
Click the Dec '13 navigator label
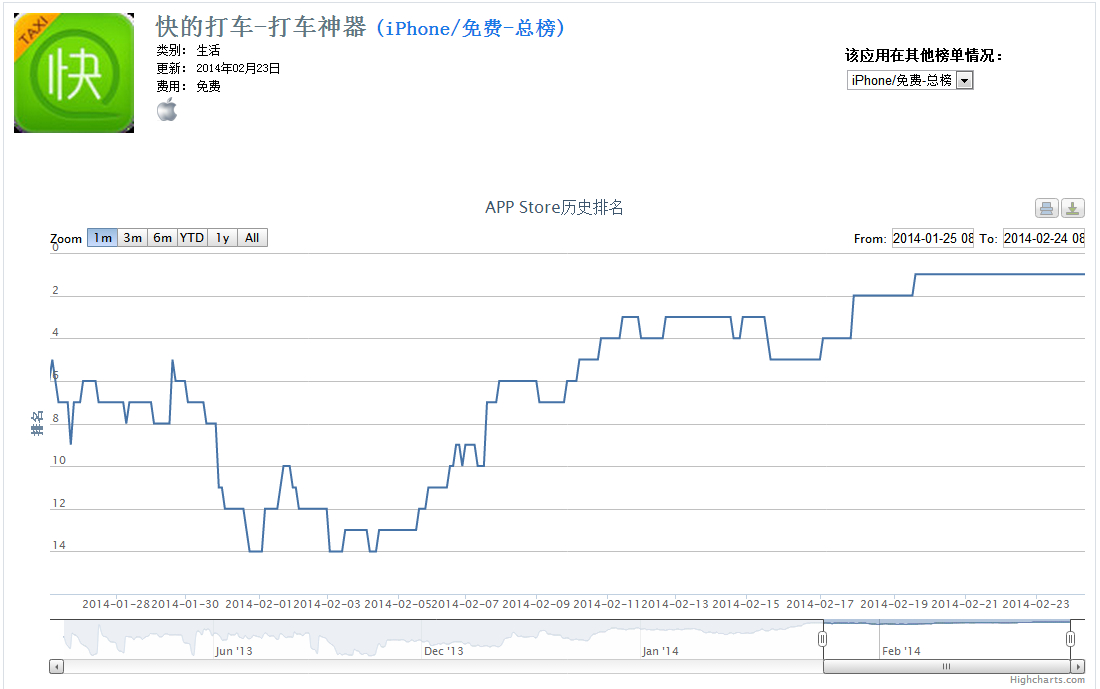tap(444, 651)
